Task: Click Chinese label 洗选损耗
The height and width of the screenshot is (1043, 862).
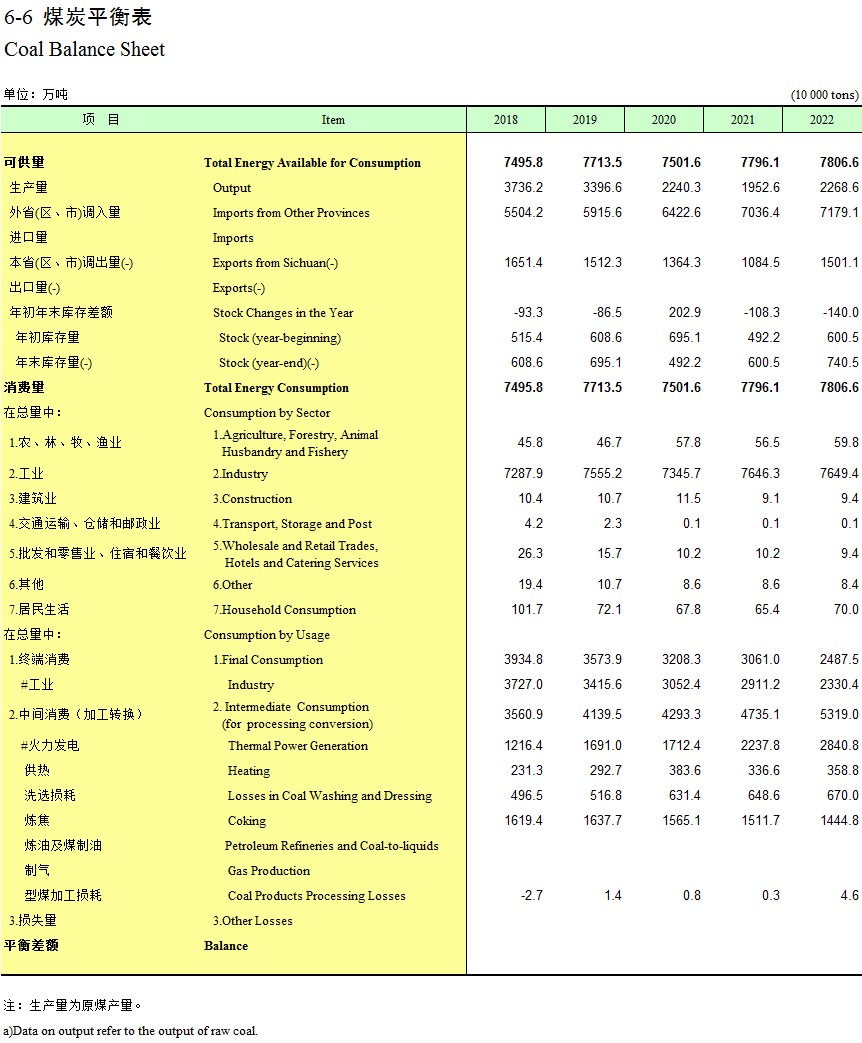Action: (50, 796)
